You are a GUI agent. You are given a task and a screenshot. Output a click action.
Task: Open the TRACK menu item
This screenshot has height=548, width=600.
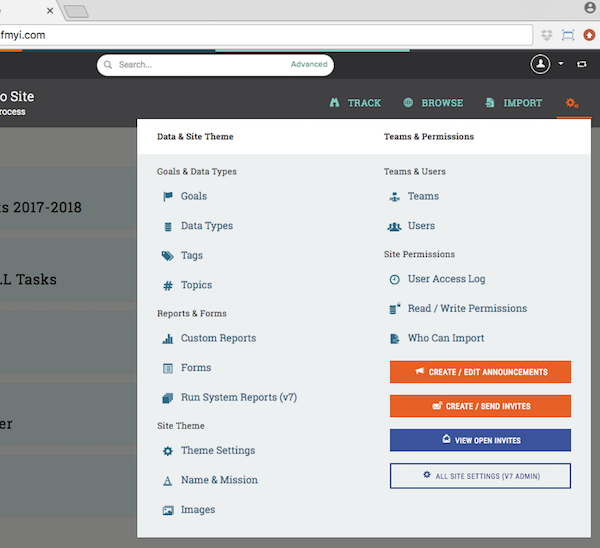tap(355, 103)
